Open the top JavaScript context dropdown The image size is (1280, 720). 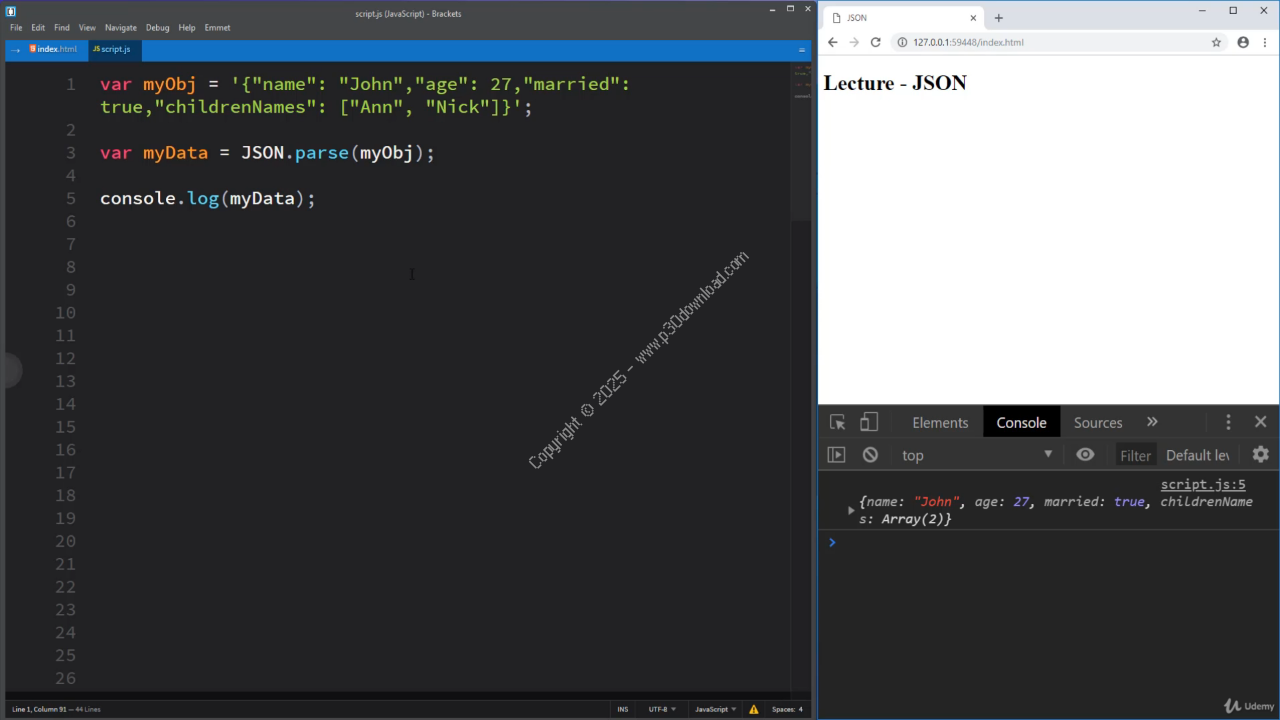[x=977, y=455]
